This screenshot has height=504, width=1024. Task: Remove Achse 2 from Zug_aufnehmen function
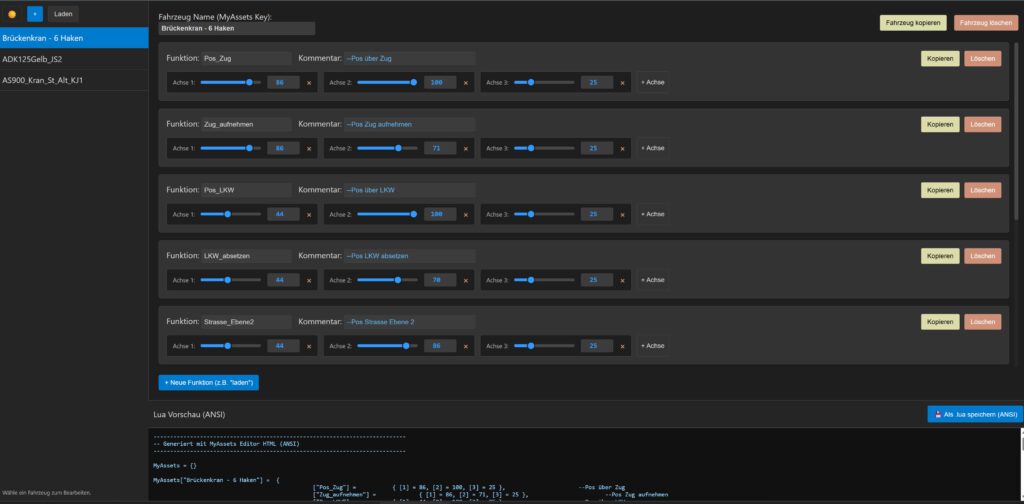point(465,148)
